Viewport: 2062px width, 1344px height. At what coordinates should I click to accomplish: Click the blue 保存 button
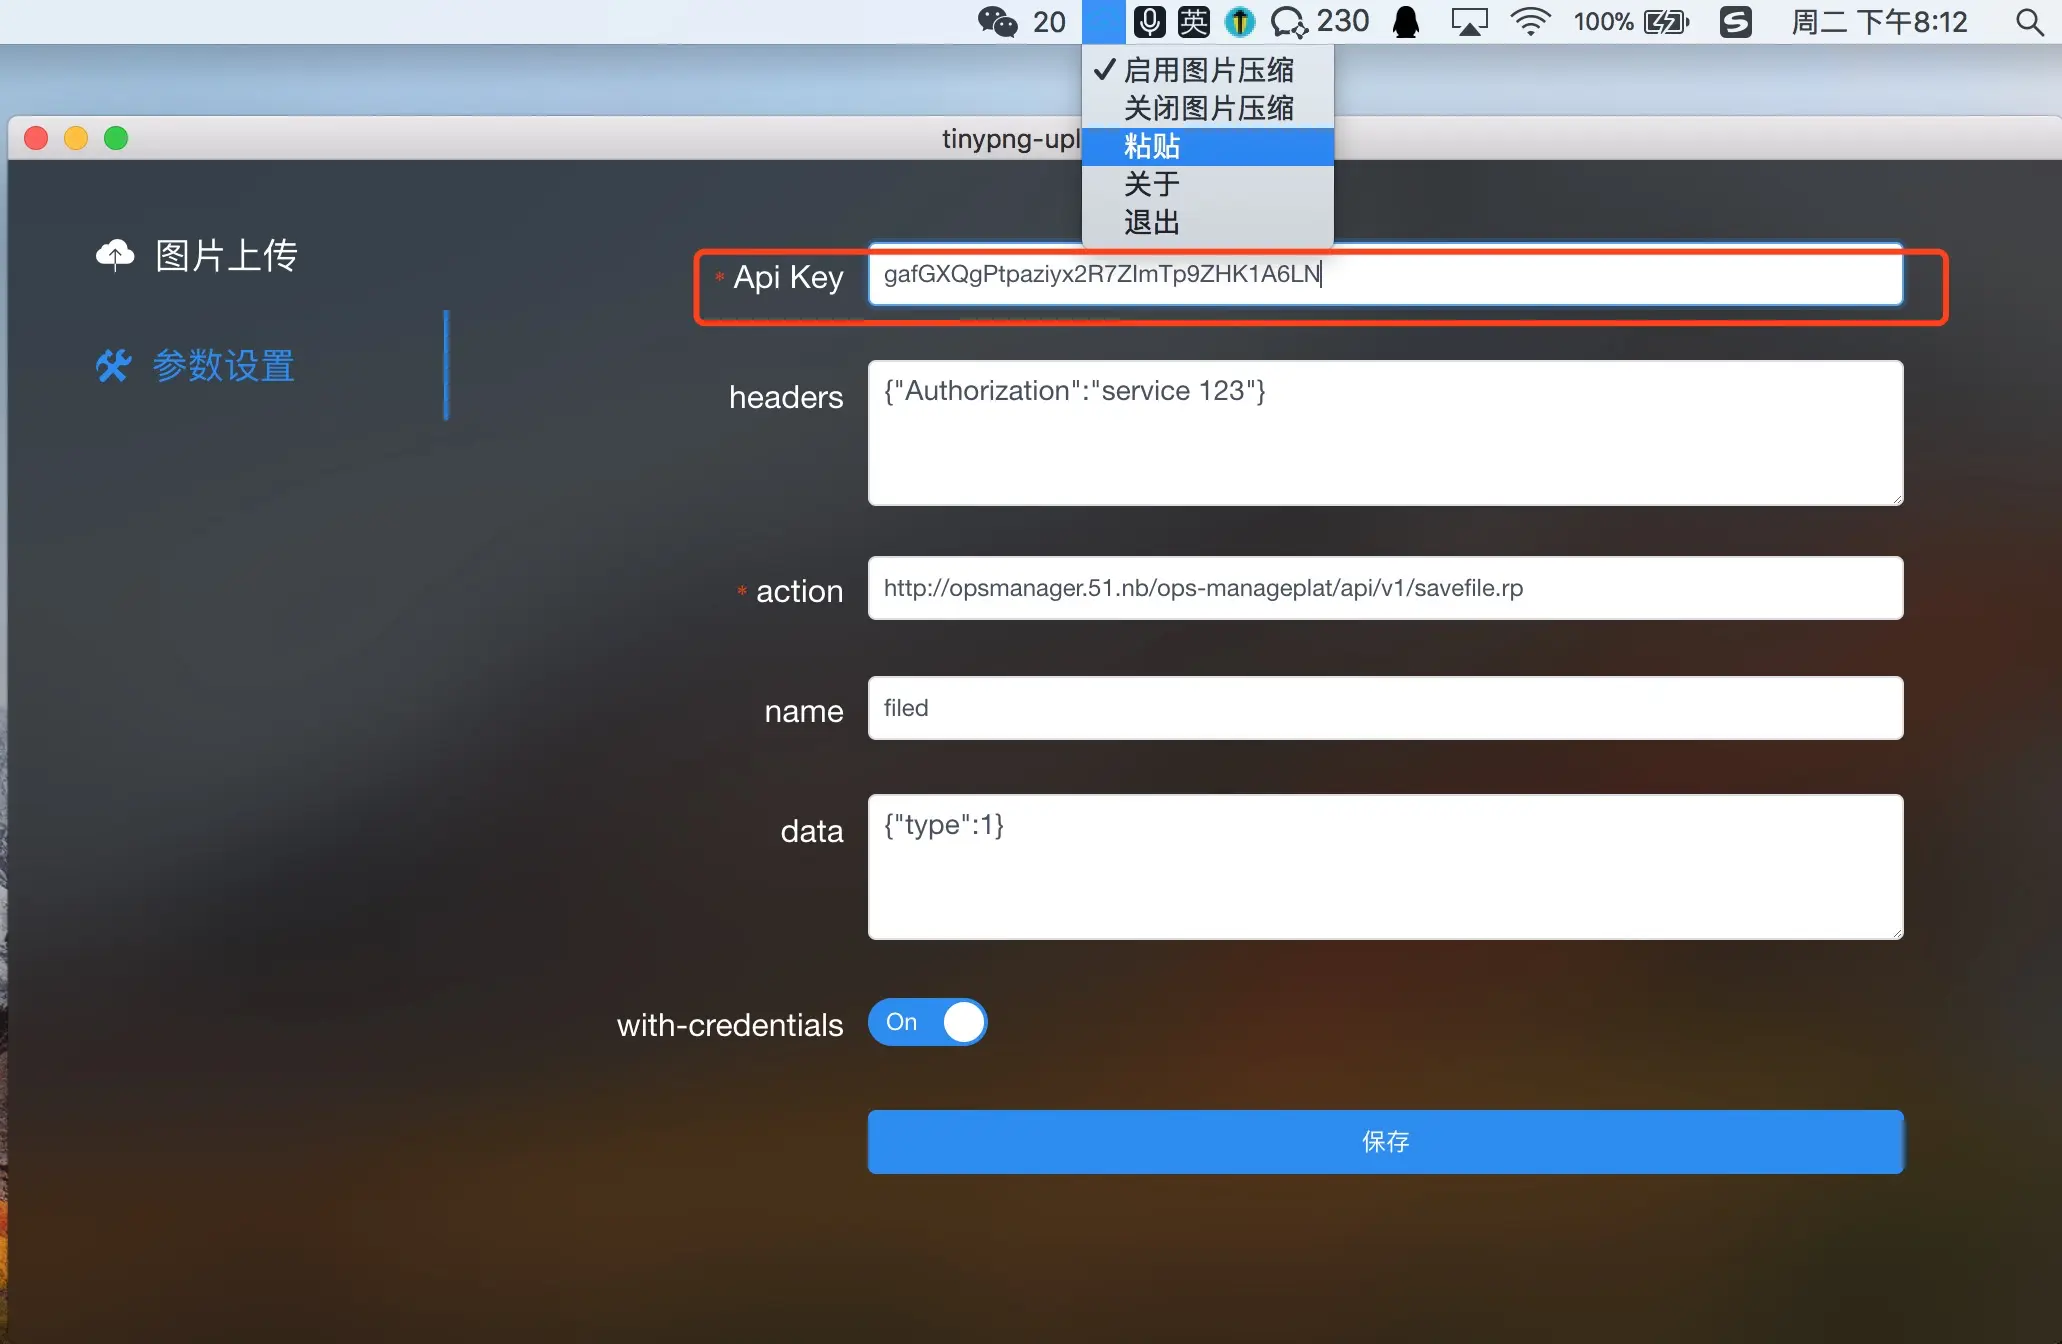pyautogui.click(x=1385, y=1141)
